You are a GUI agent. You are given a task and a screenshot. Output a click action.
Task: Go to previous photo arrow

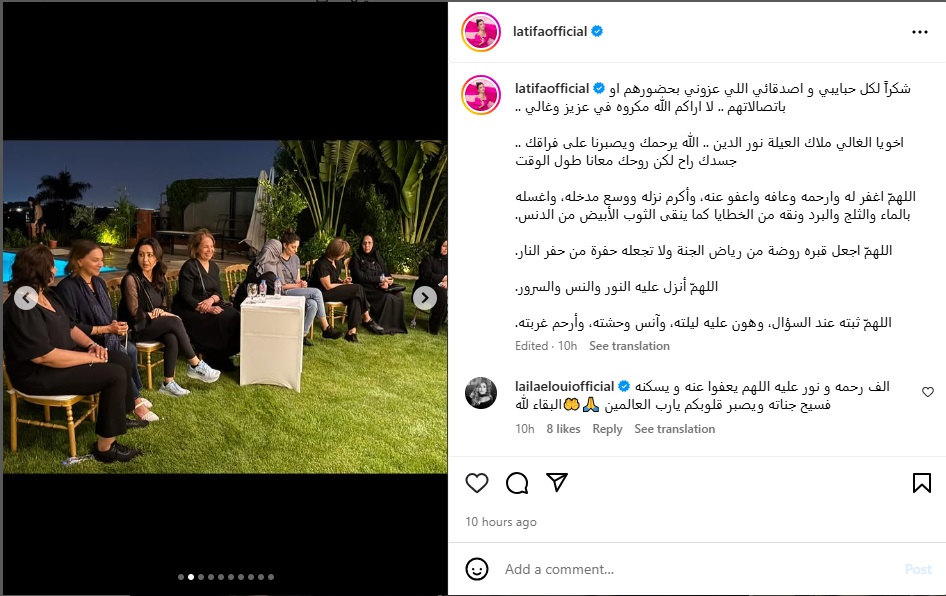(26, 297)
